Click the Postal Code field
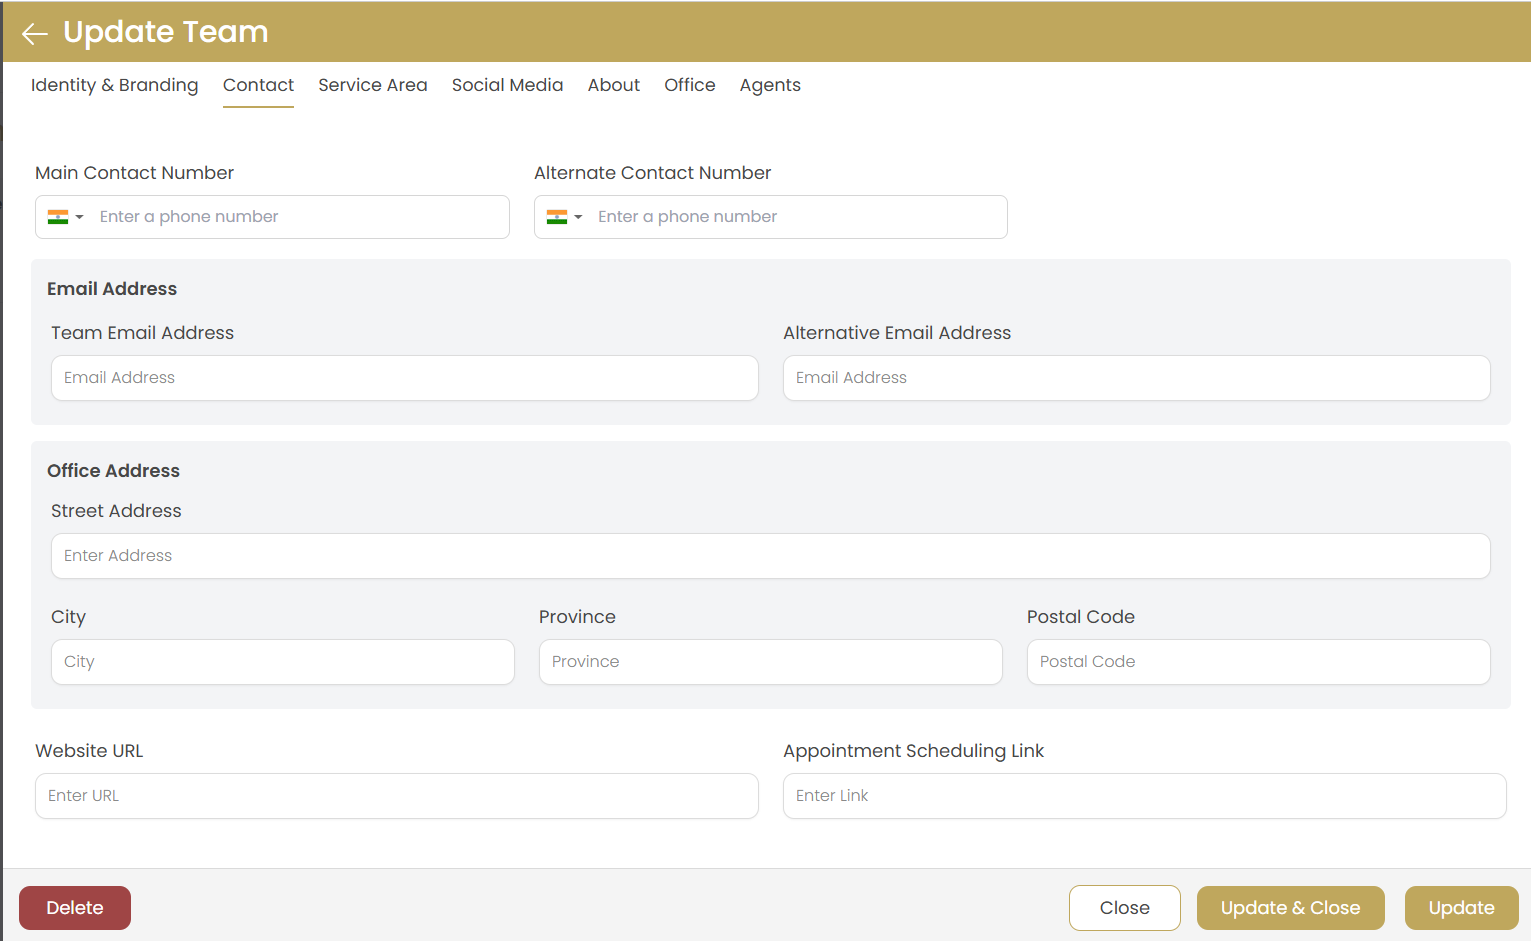Viewport: 1531px width, 941px height. click(1257, 662)
